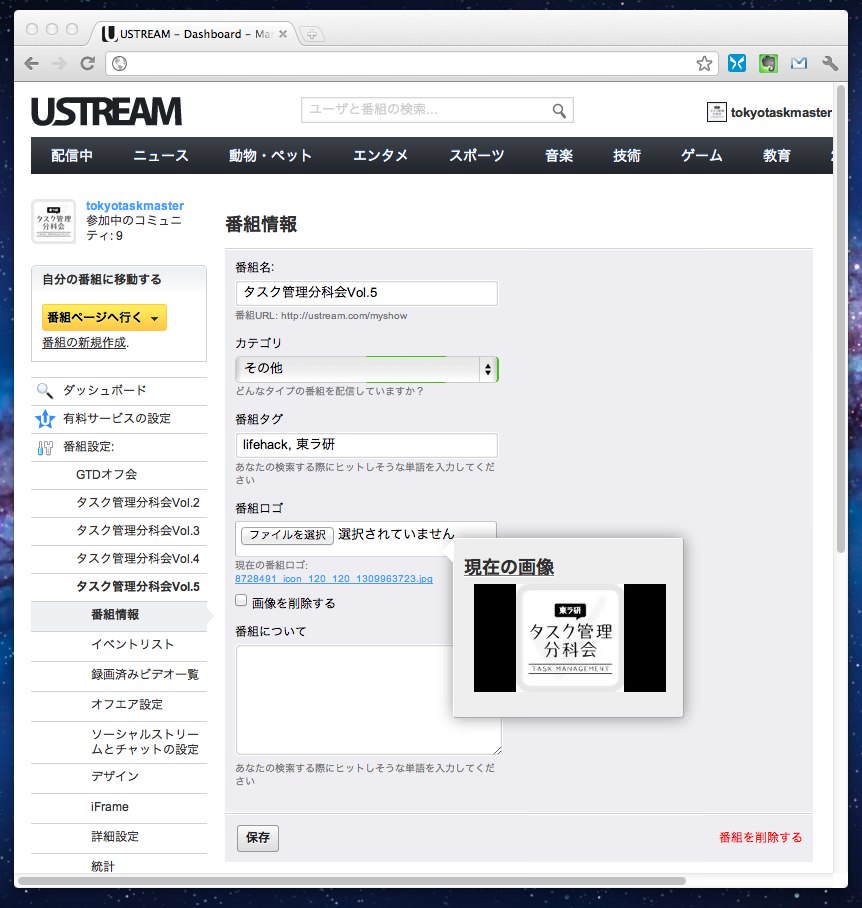Click the globe icon in address bar
This screenshot has height=908, width=862.
click(x=119, y=63)
